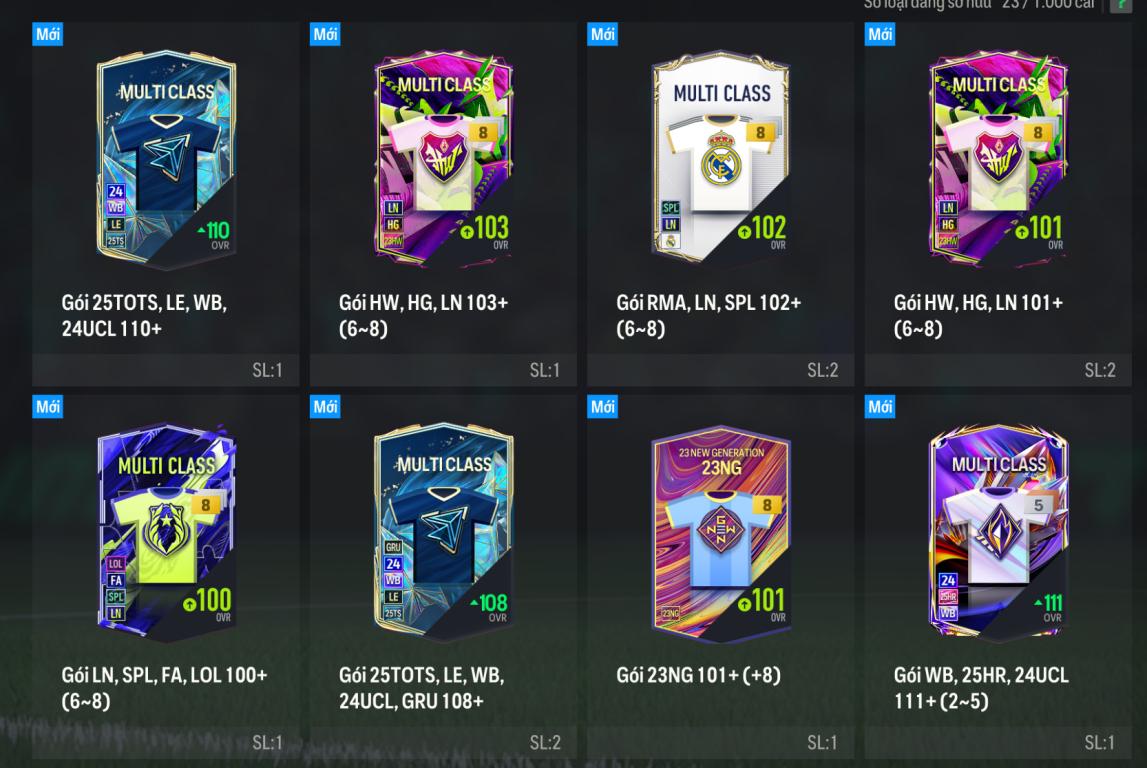Click the Mới badge on the 111+ pack
The image size is (1147, 768).
(x=880, y=407)
